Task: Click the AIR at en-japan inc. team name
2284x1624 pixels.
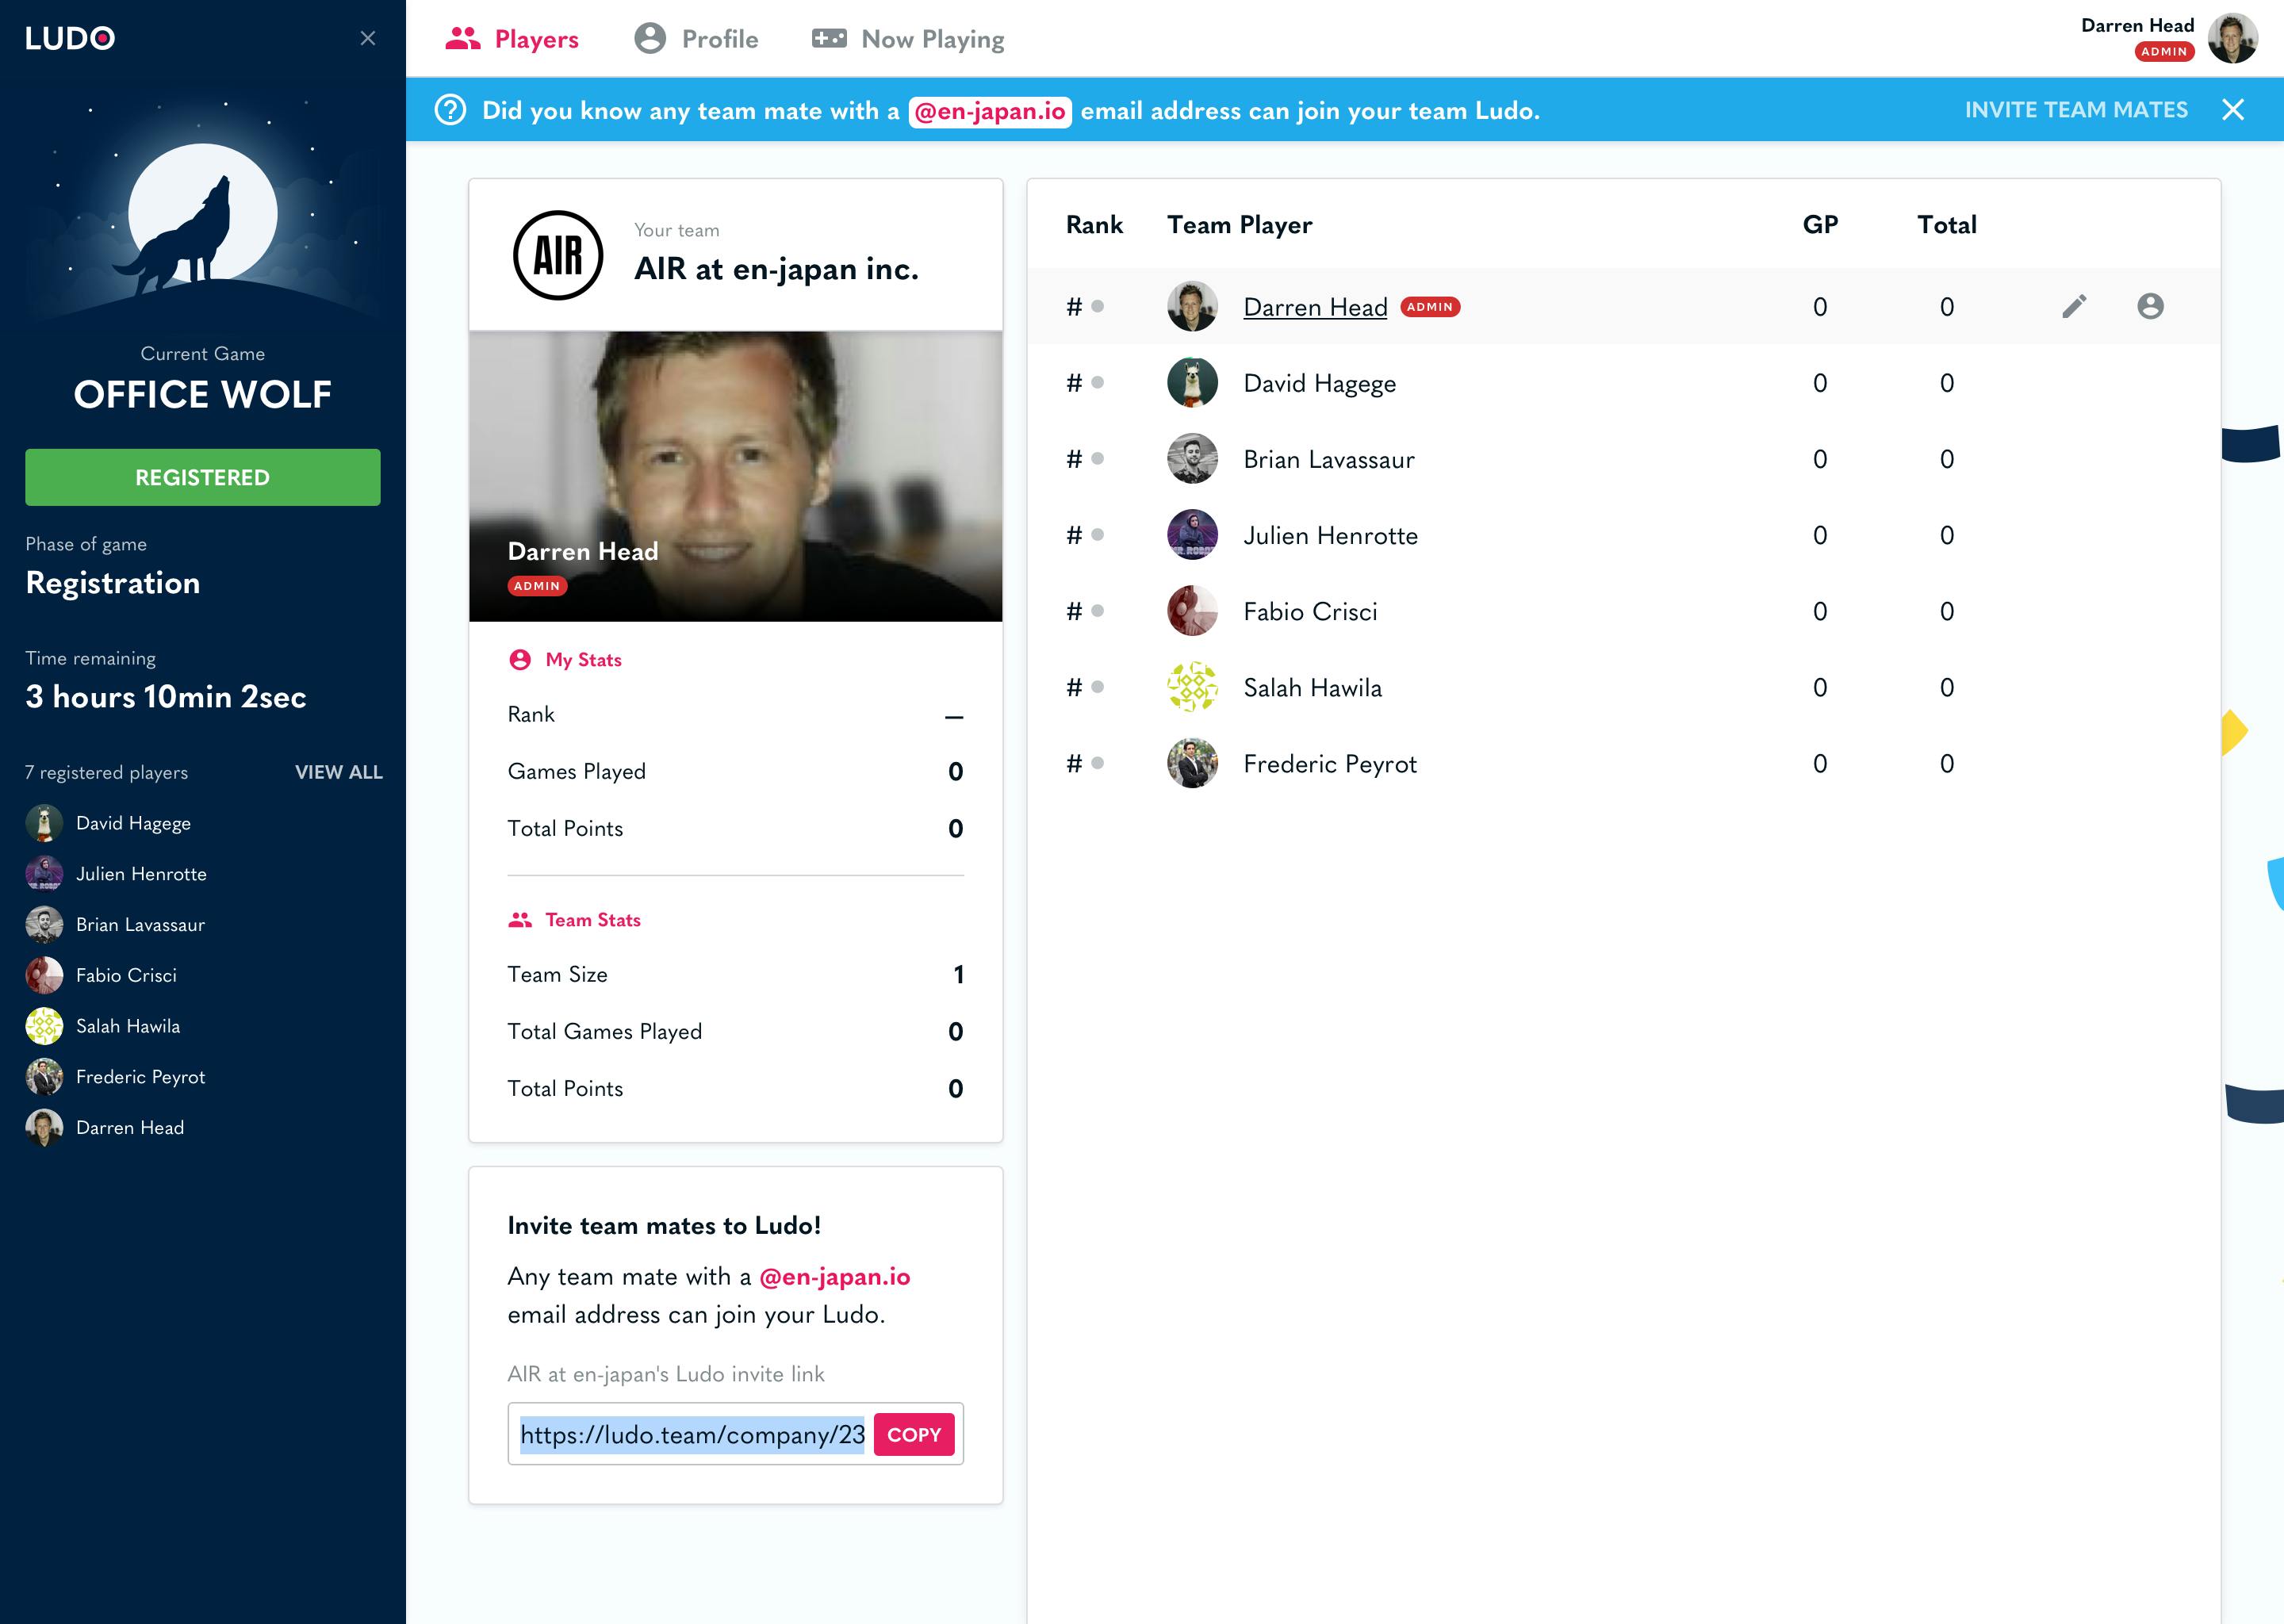Action: pyautogui.click(x=776, y=269)
